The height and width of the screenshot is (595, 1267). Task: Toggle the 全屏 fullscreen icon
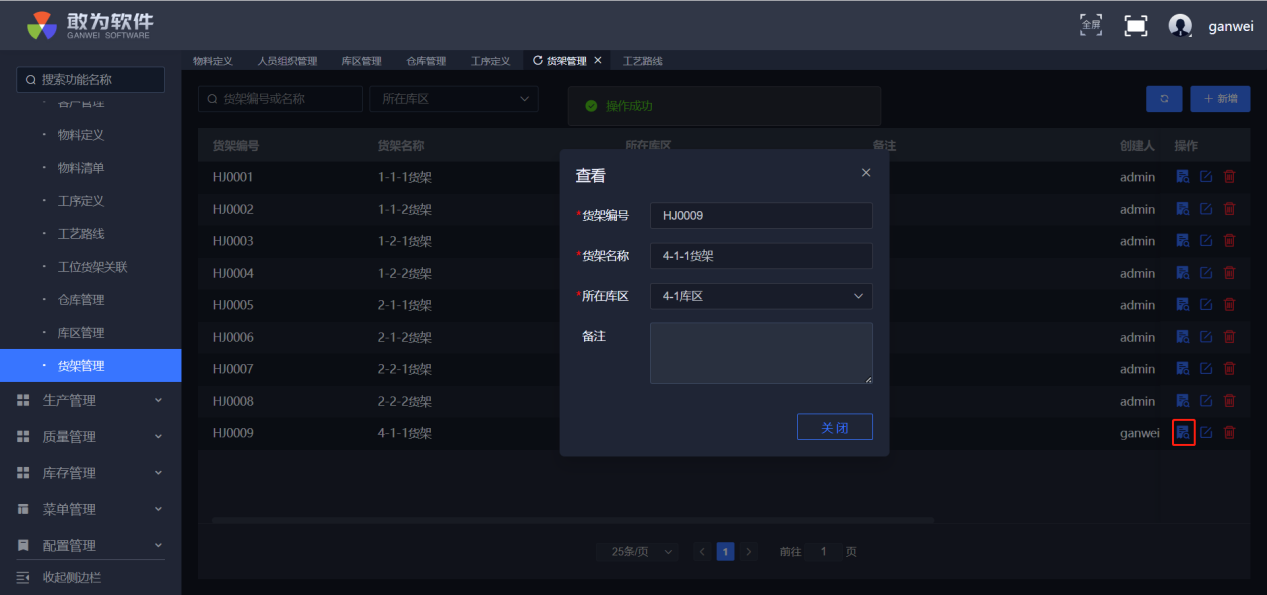[1091, 25]
